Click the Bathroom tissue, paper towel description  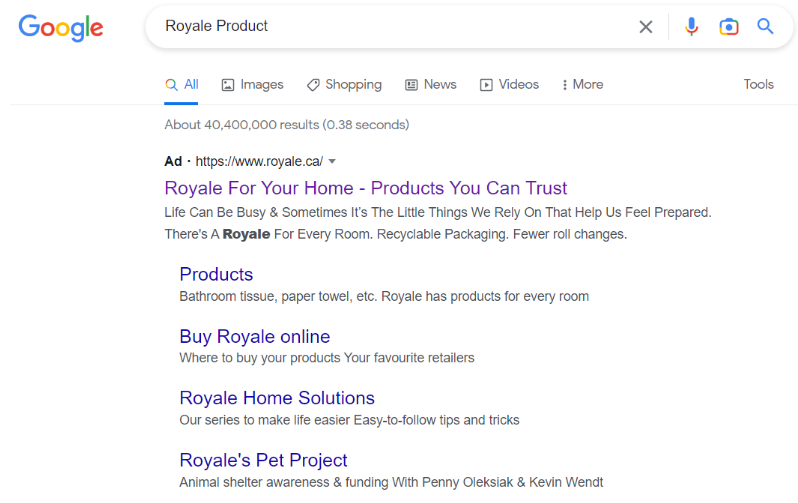384,296
